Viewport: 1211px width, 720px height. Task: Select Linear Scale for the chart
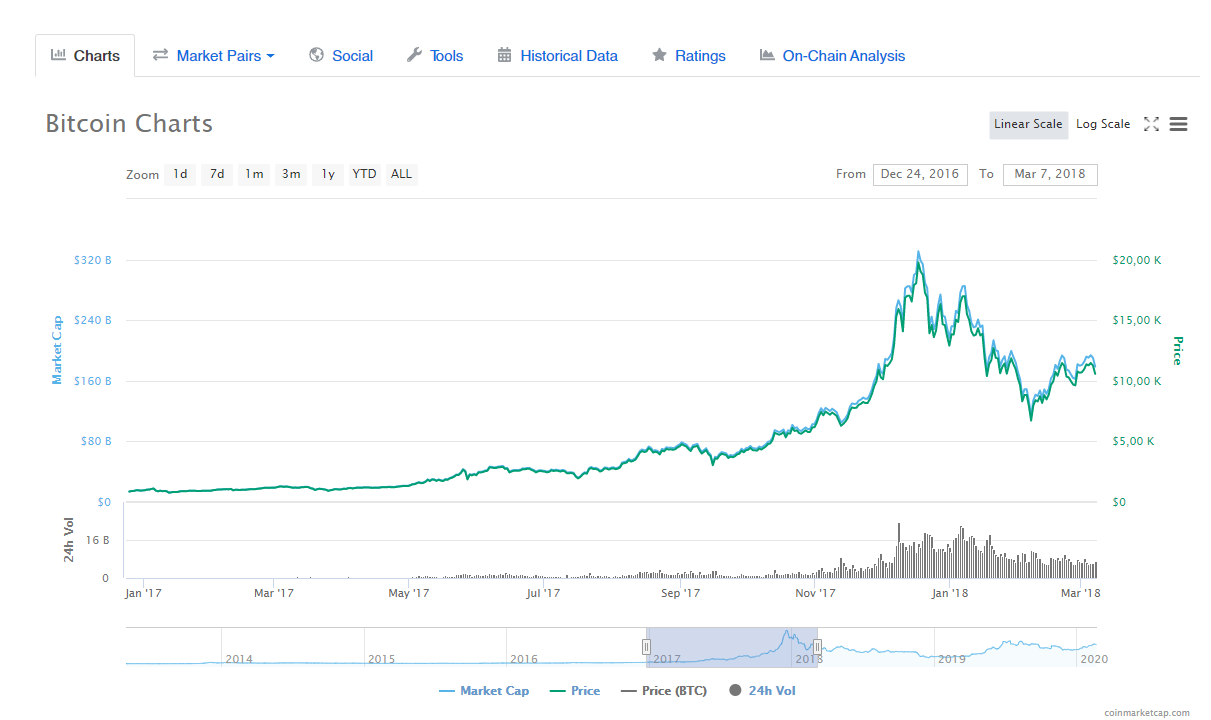coord(1028,124)
